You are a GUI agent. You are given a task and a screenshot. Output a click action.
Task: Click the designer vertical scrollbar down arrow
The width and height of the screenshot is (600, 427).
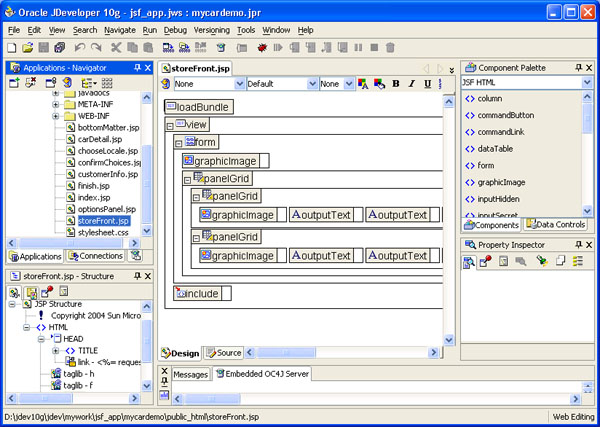pos(449,340)
